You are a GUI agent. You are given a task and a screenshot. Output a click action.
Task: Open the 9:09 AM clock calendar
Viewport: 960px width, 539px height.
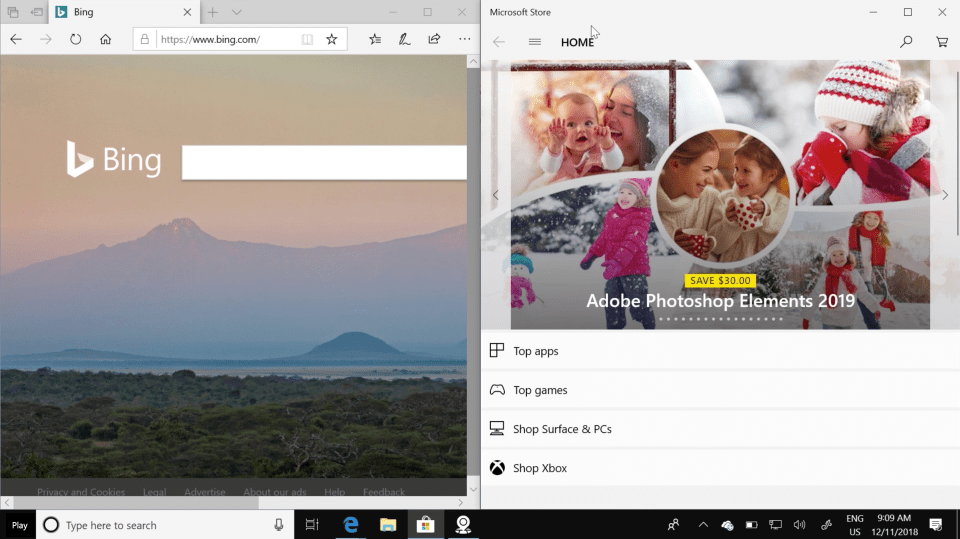[x=894, y=525]
